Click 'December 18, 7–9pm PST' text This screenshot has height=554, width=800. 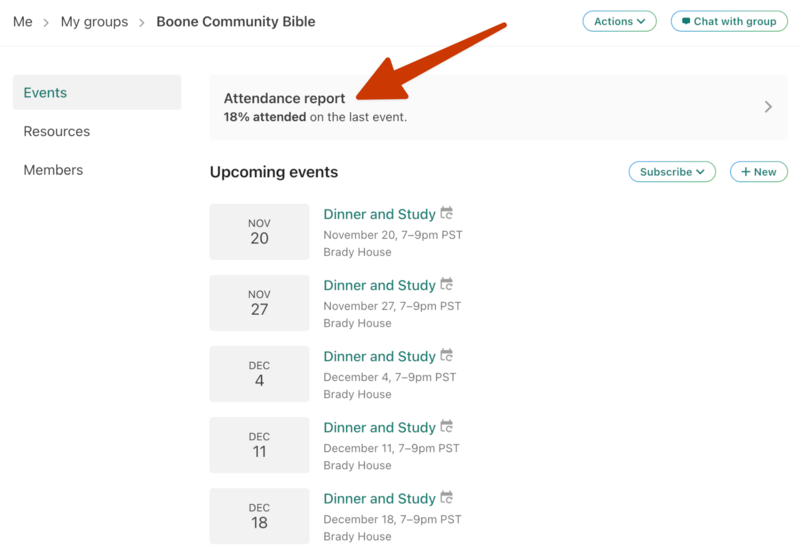(x=392, y=519)
